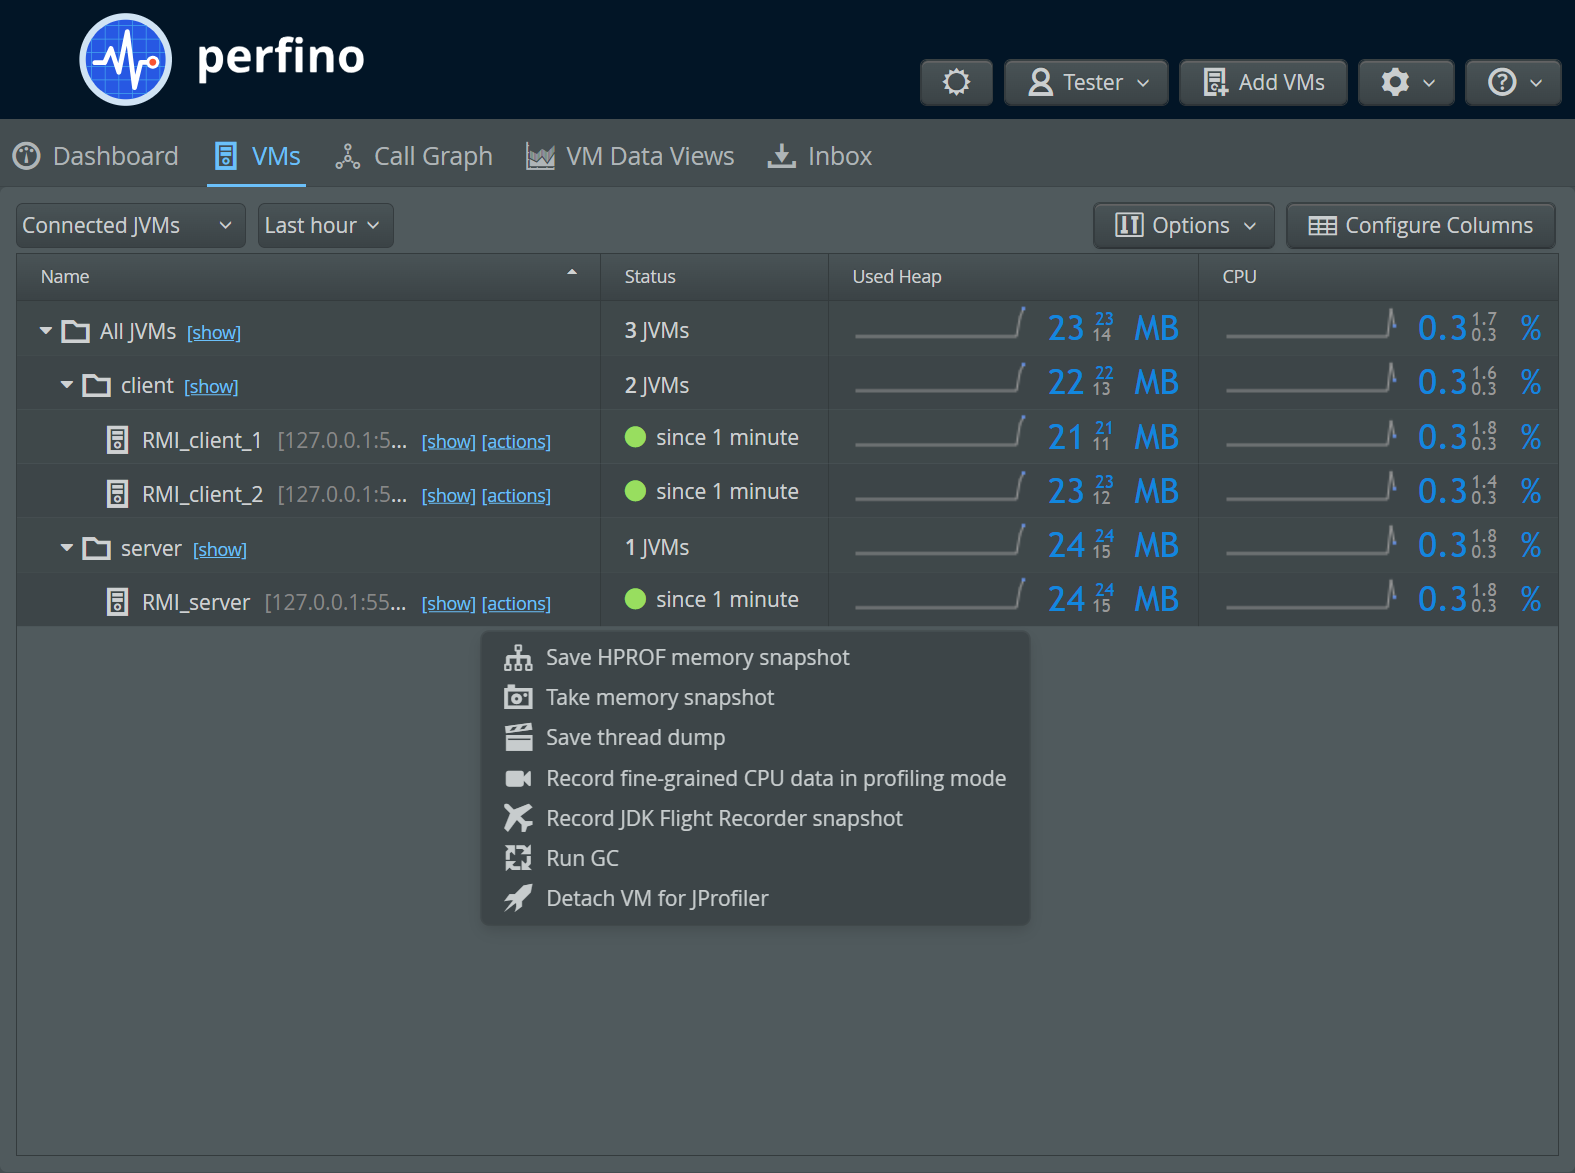Click the show link for server group

coord(220,550)
